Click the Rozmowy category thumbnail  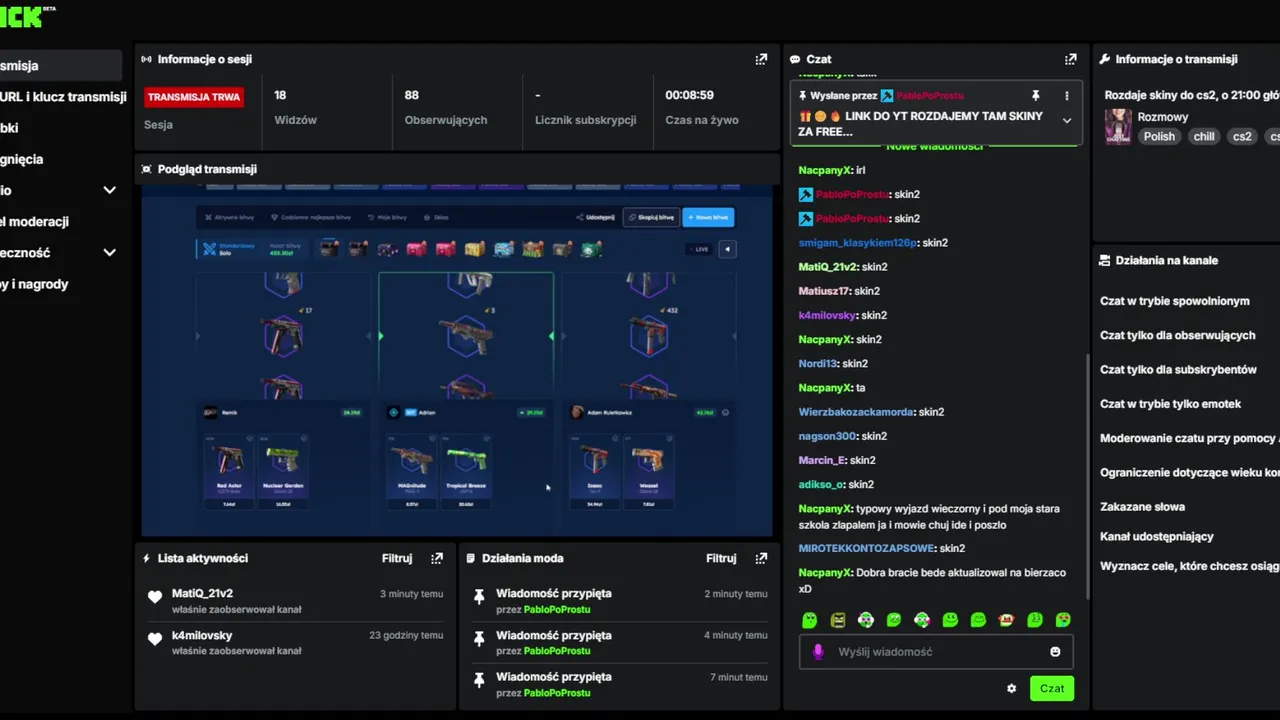[1117, 127]
